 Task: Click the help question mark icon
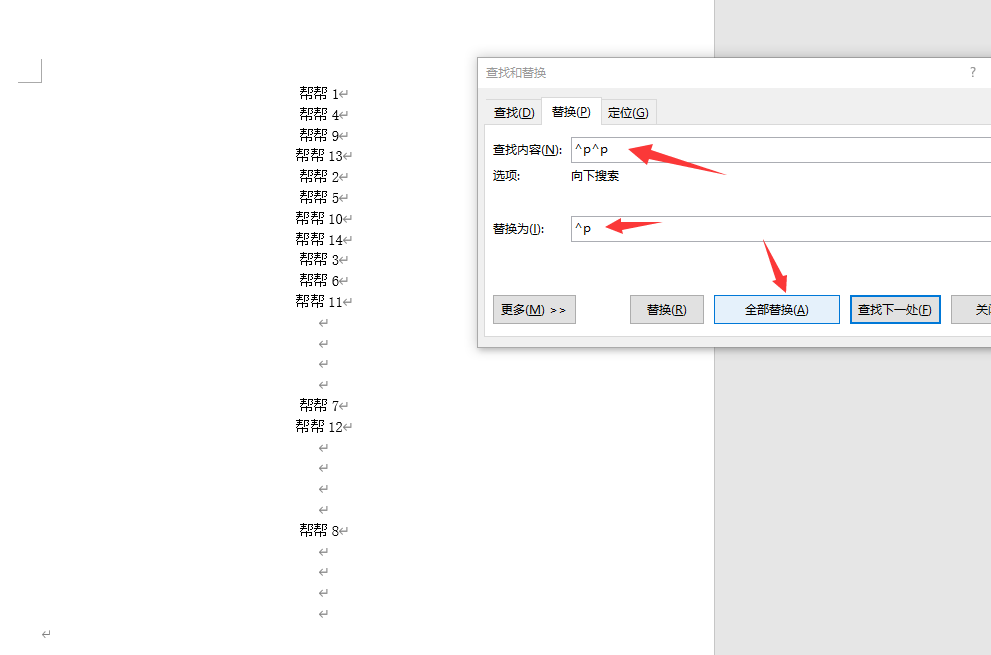coord(972,73)
